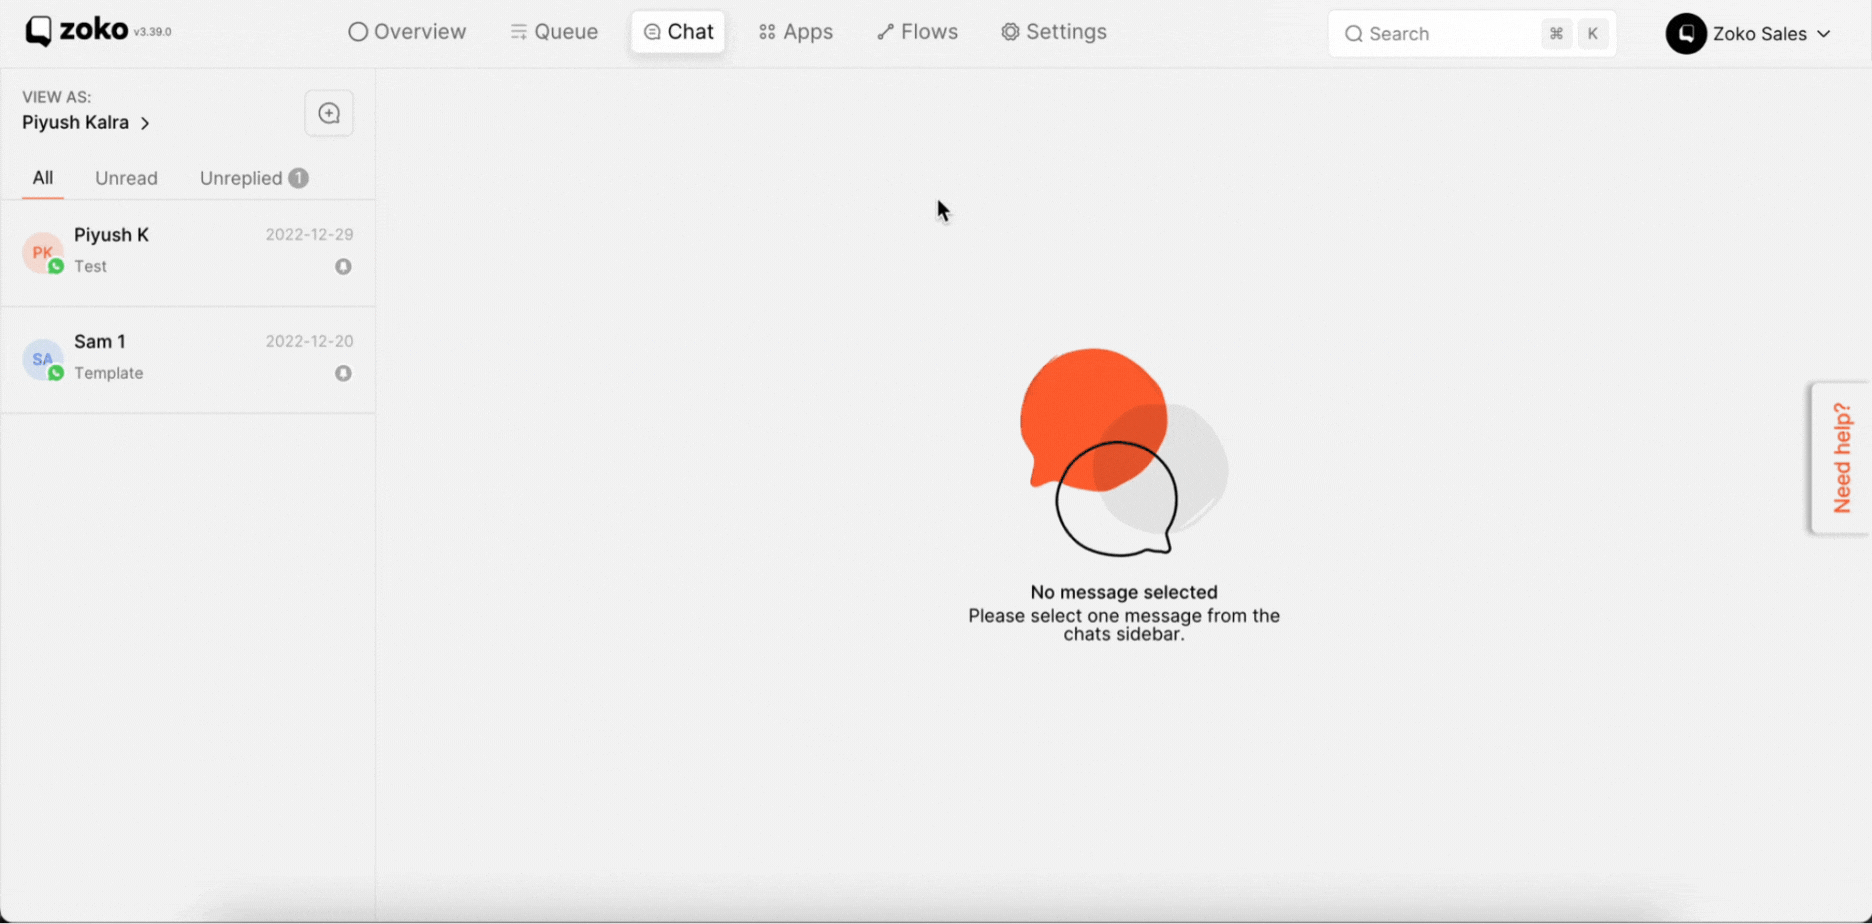Expand the Zoko Sales account dropdown
This screenshot has height=924, width=1872.
(x=1823, y=34)
